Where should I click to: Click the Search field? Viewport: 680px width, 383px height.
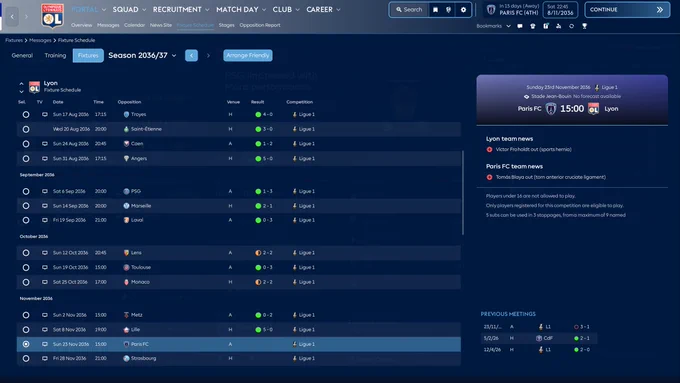click(x=409, y=10)
